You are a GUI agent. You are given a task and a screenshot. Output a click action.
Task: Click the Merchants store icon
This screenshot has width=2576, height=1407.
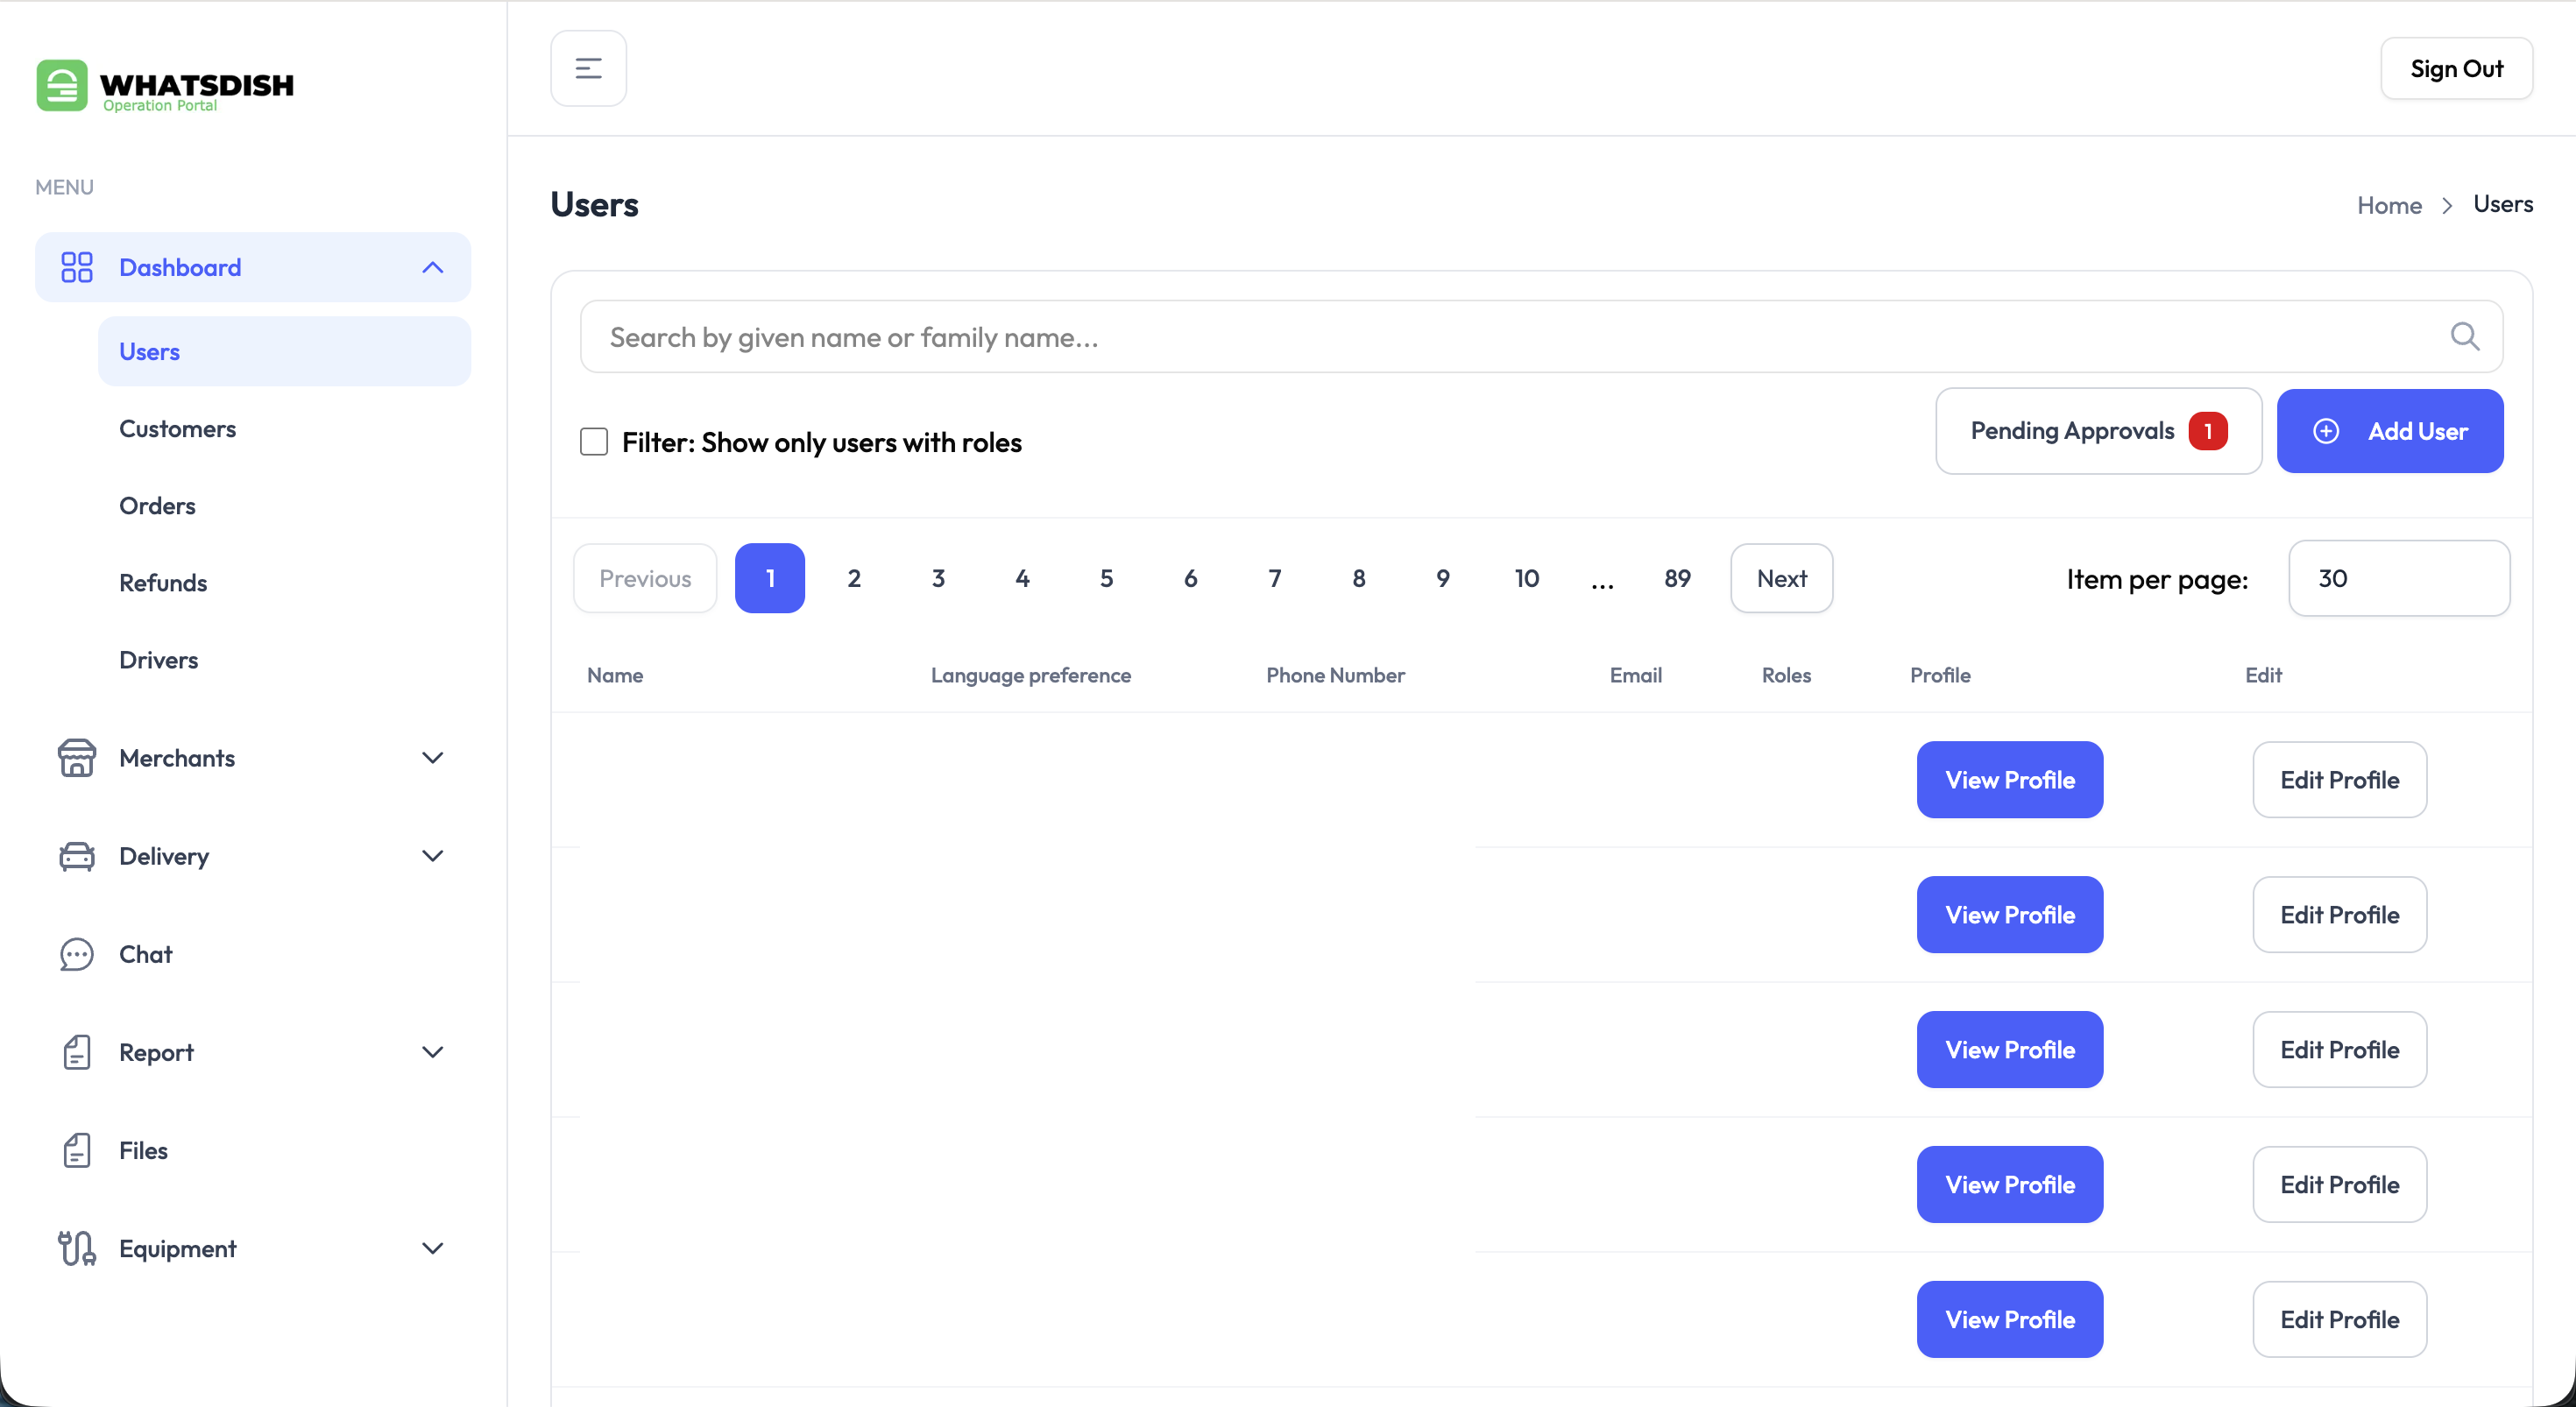(76, 758)
